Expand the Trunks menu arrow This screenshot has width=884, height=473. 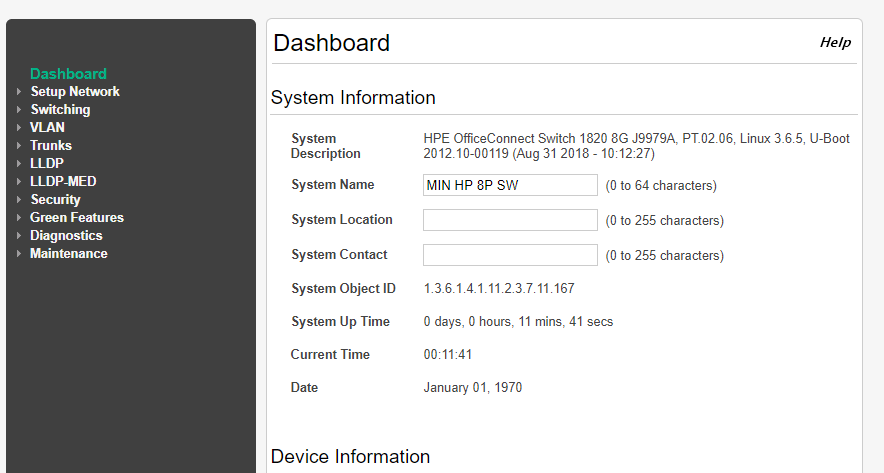tap(19, 145)
